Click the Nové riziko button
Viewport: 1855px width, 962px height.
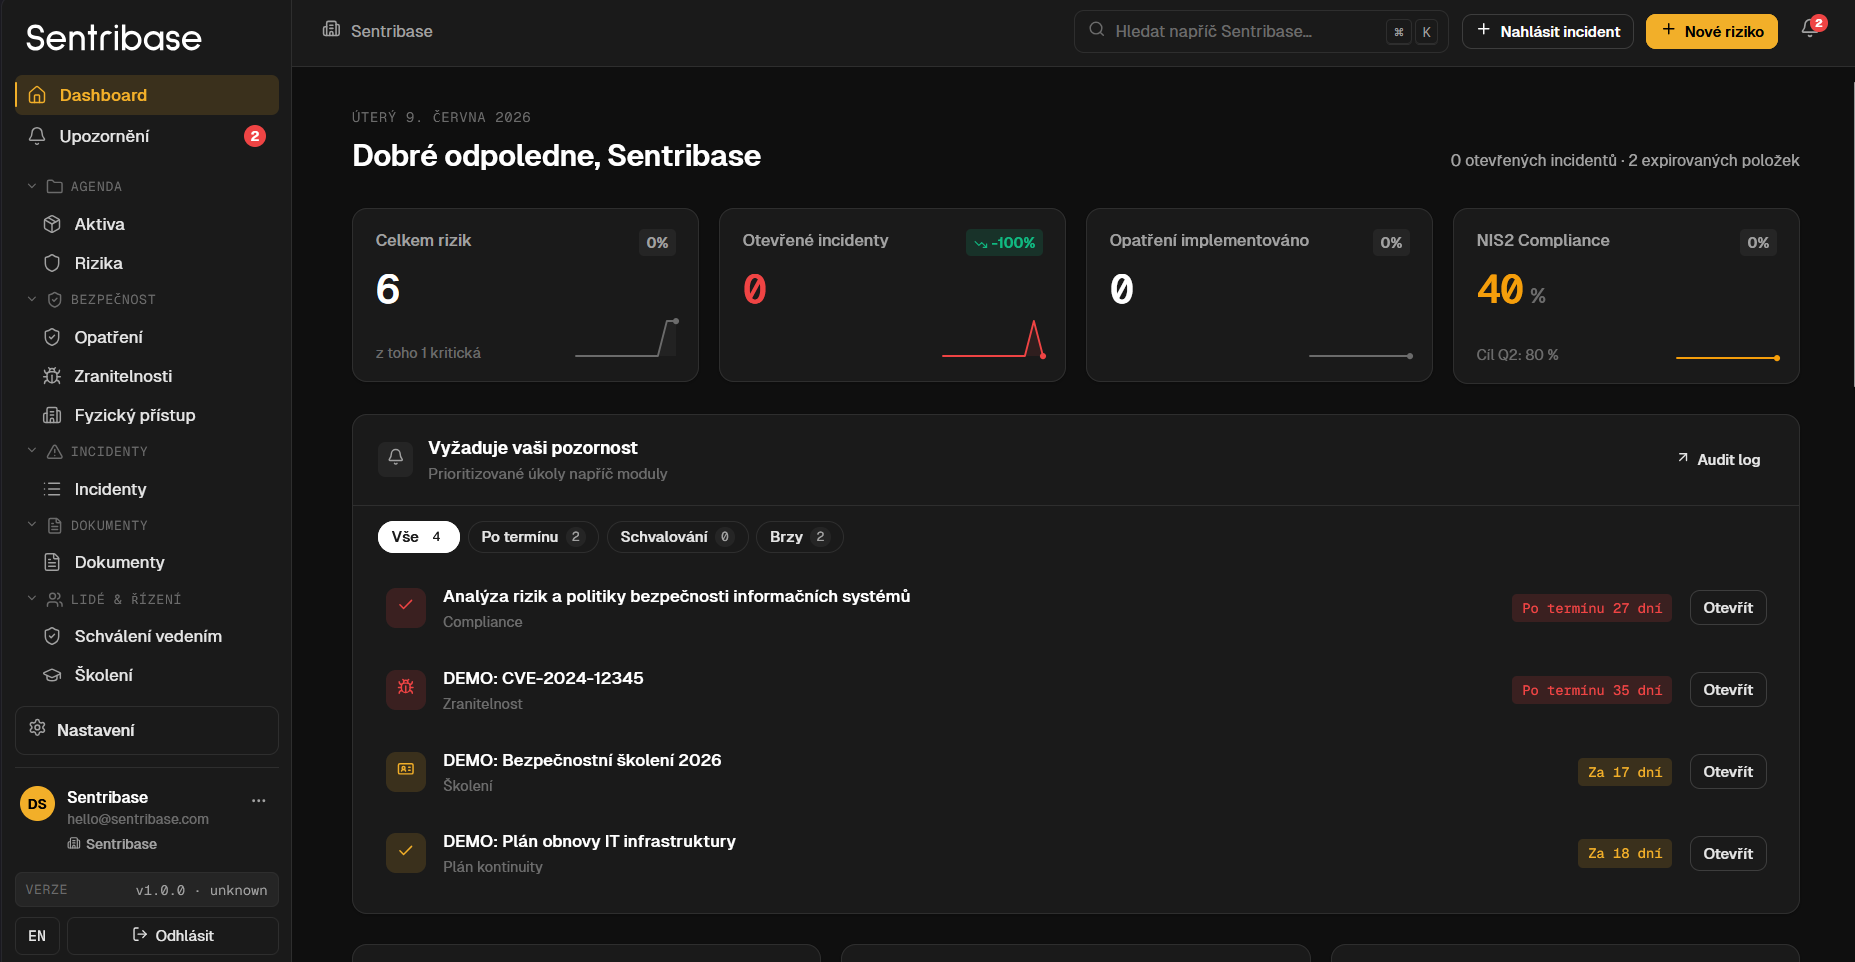pos(1711,31)
